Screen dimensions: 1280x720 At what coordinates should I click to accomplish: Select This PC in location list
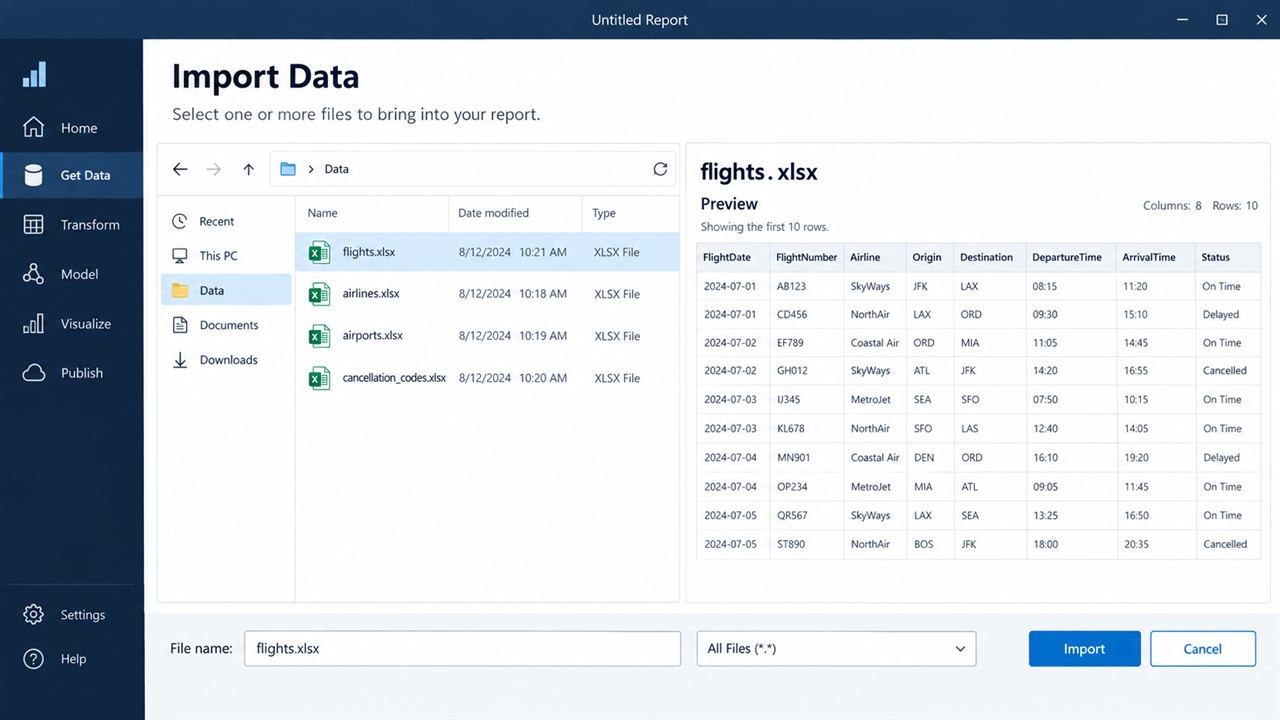pyautogui.click(x=226, y=256)
